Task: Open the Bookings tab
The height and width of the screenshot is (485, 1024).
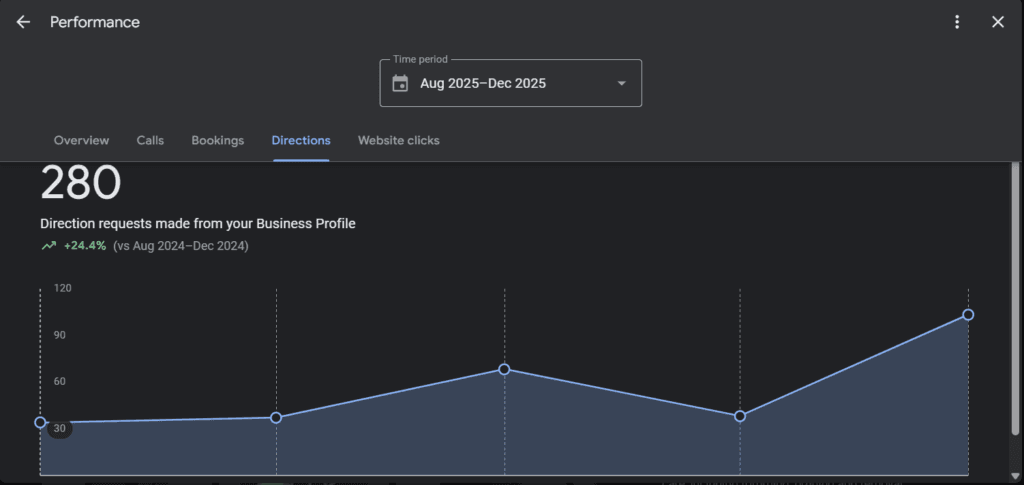Action: pyautogui.click(x=217, y=141)
